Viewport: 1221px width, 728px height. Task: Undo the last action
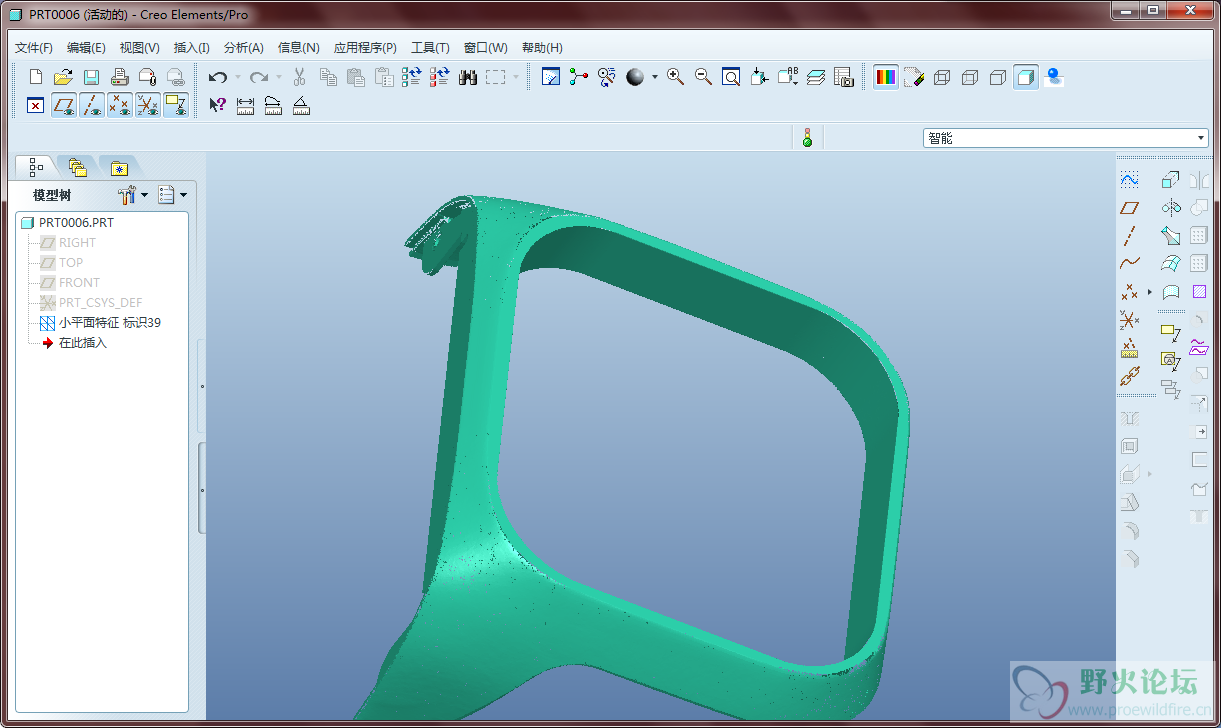[218, 77]
